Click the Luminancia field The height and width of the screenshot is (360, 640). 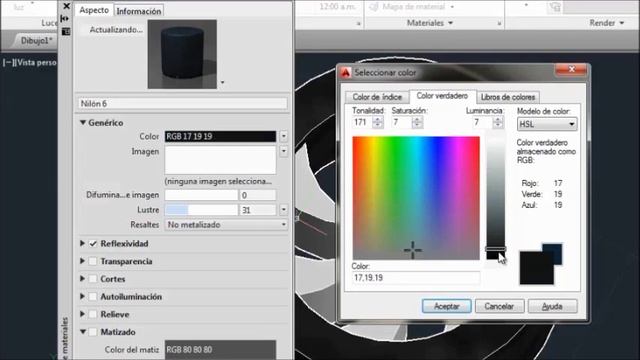[x=482, y=122]
